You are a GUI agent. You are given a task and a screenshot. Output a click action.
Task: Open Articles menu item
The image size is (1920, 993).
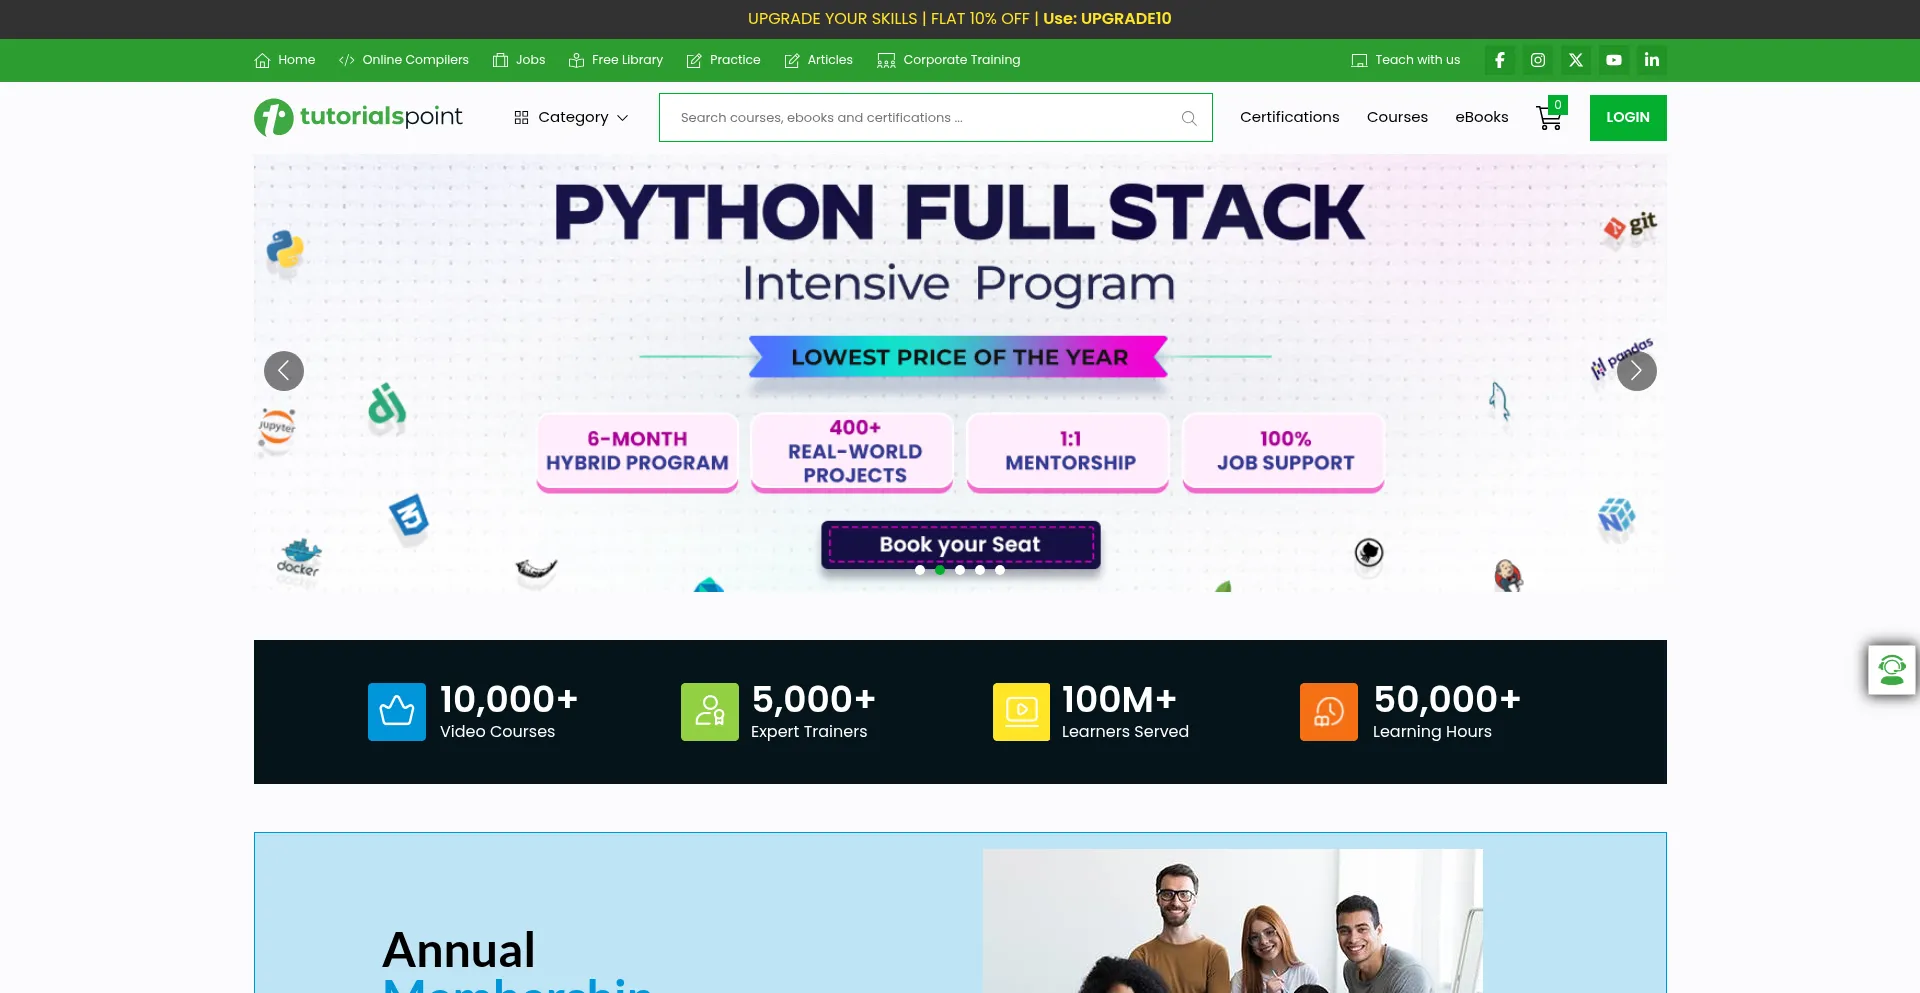pyautogui.click(x=819, y=60)
